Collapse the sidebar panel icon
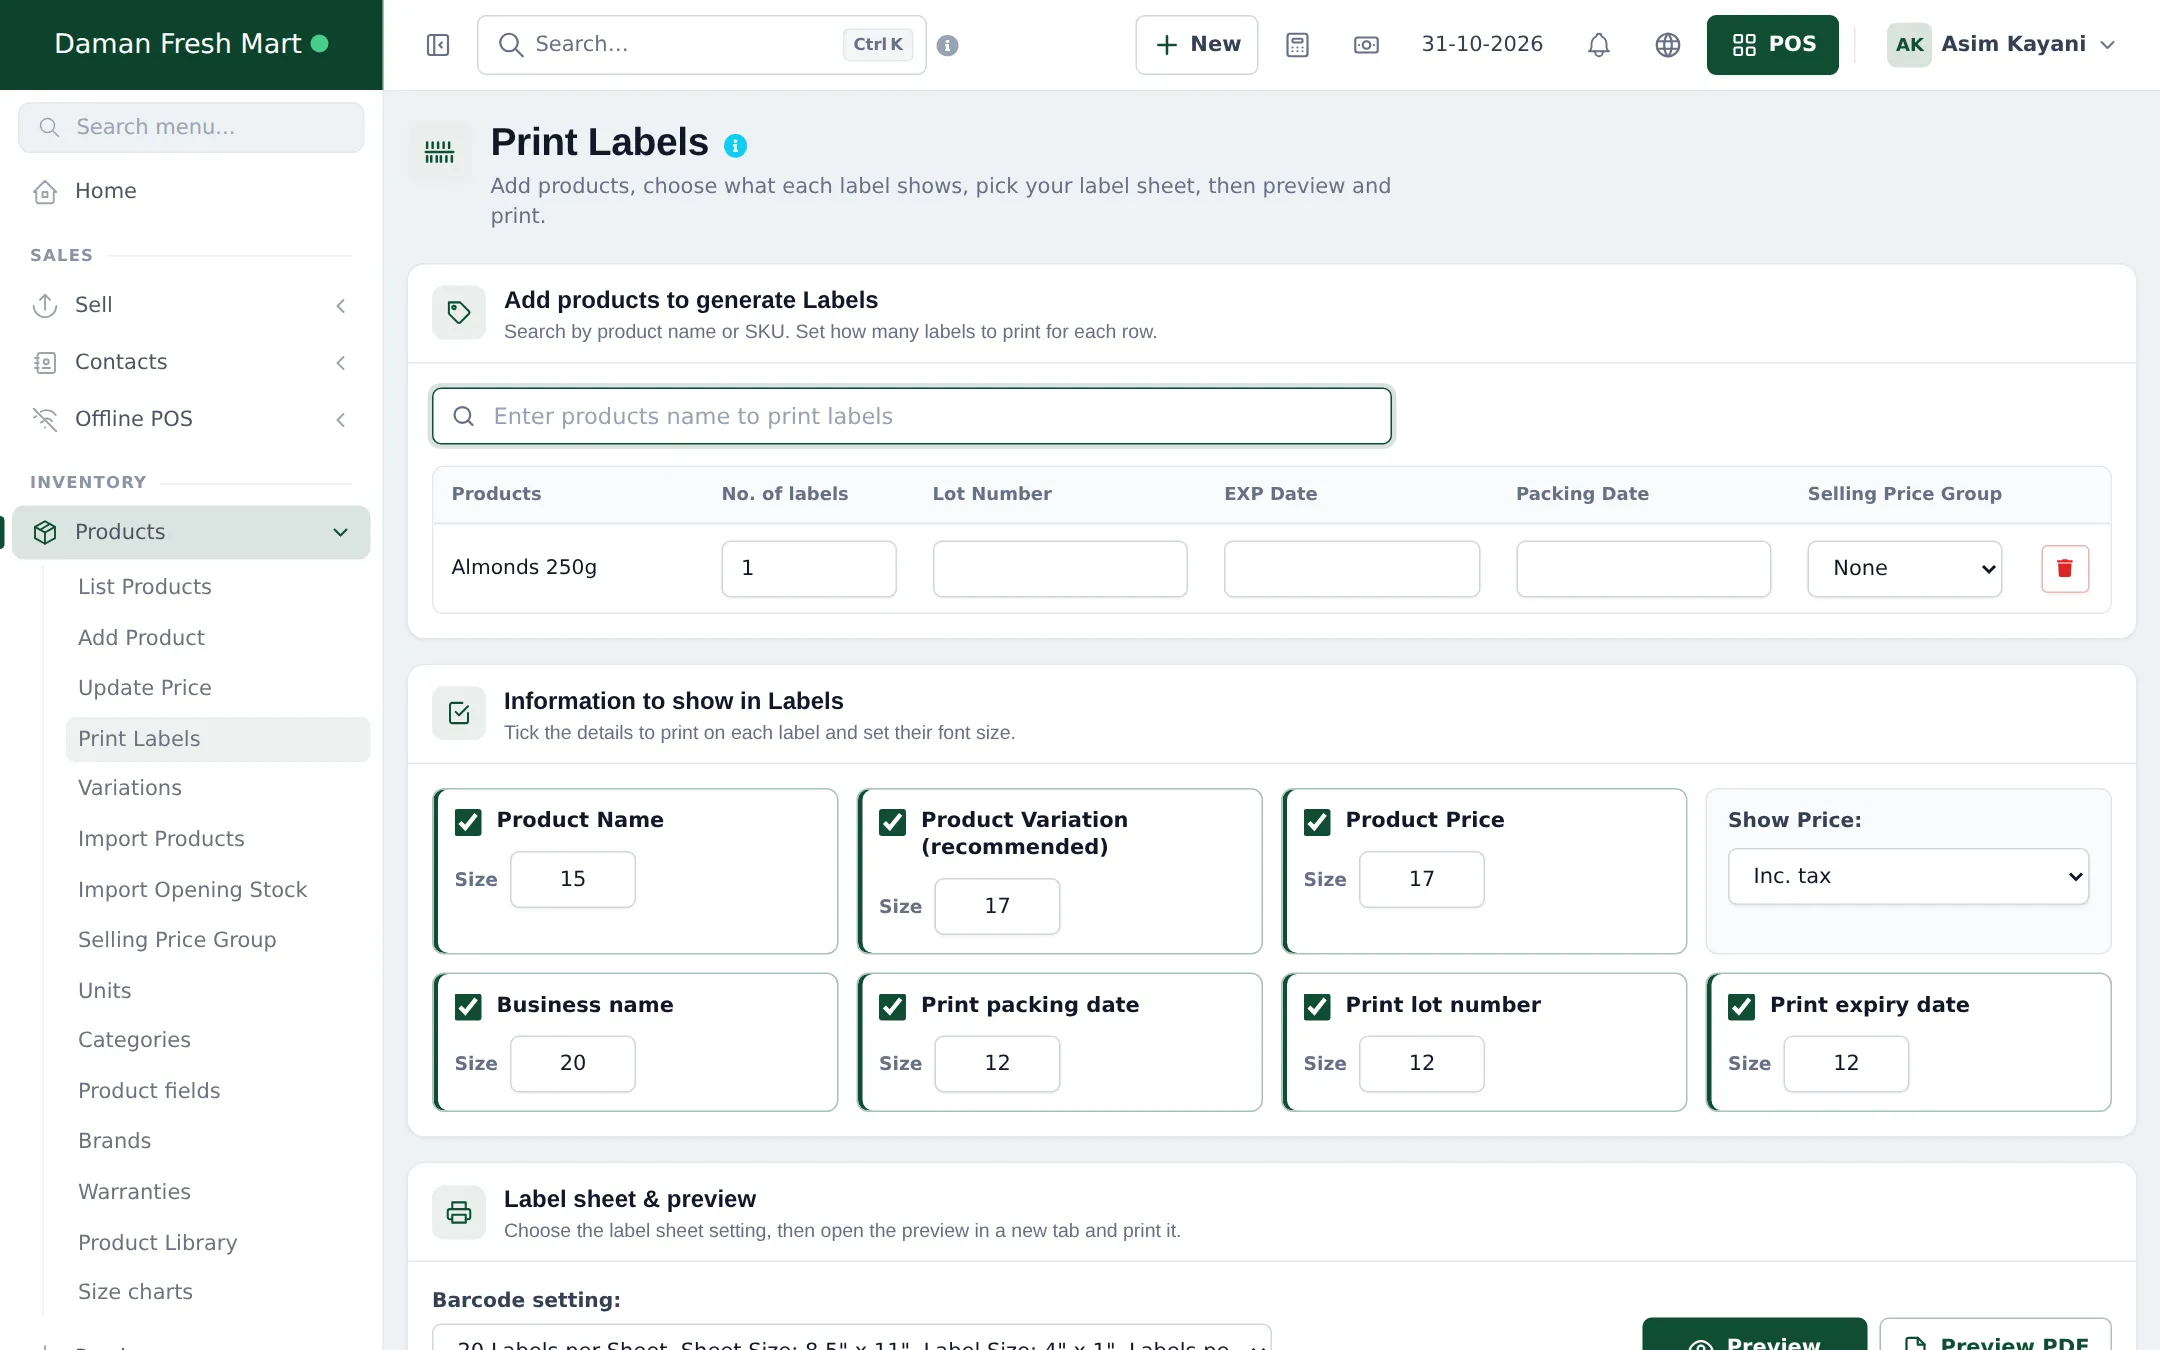The image size is (2160, 1350). click(438, 45)
